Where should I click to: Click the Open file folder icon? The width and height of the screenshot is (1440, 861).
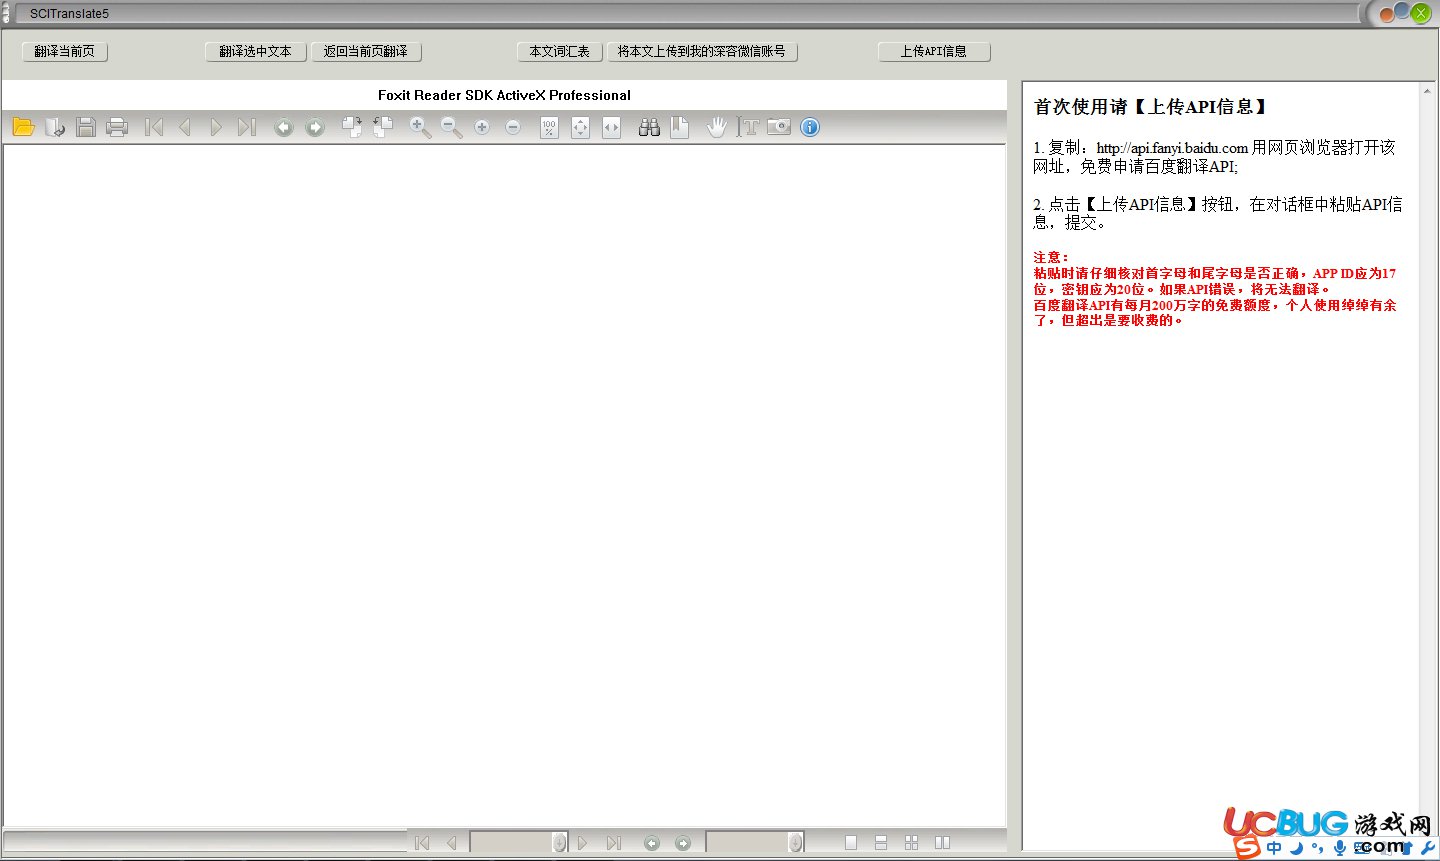24,127
